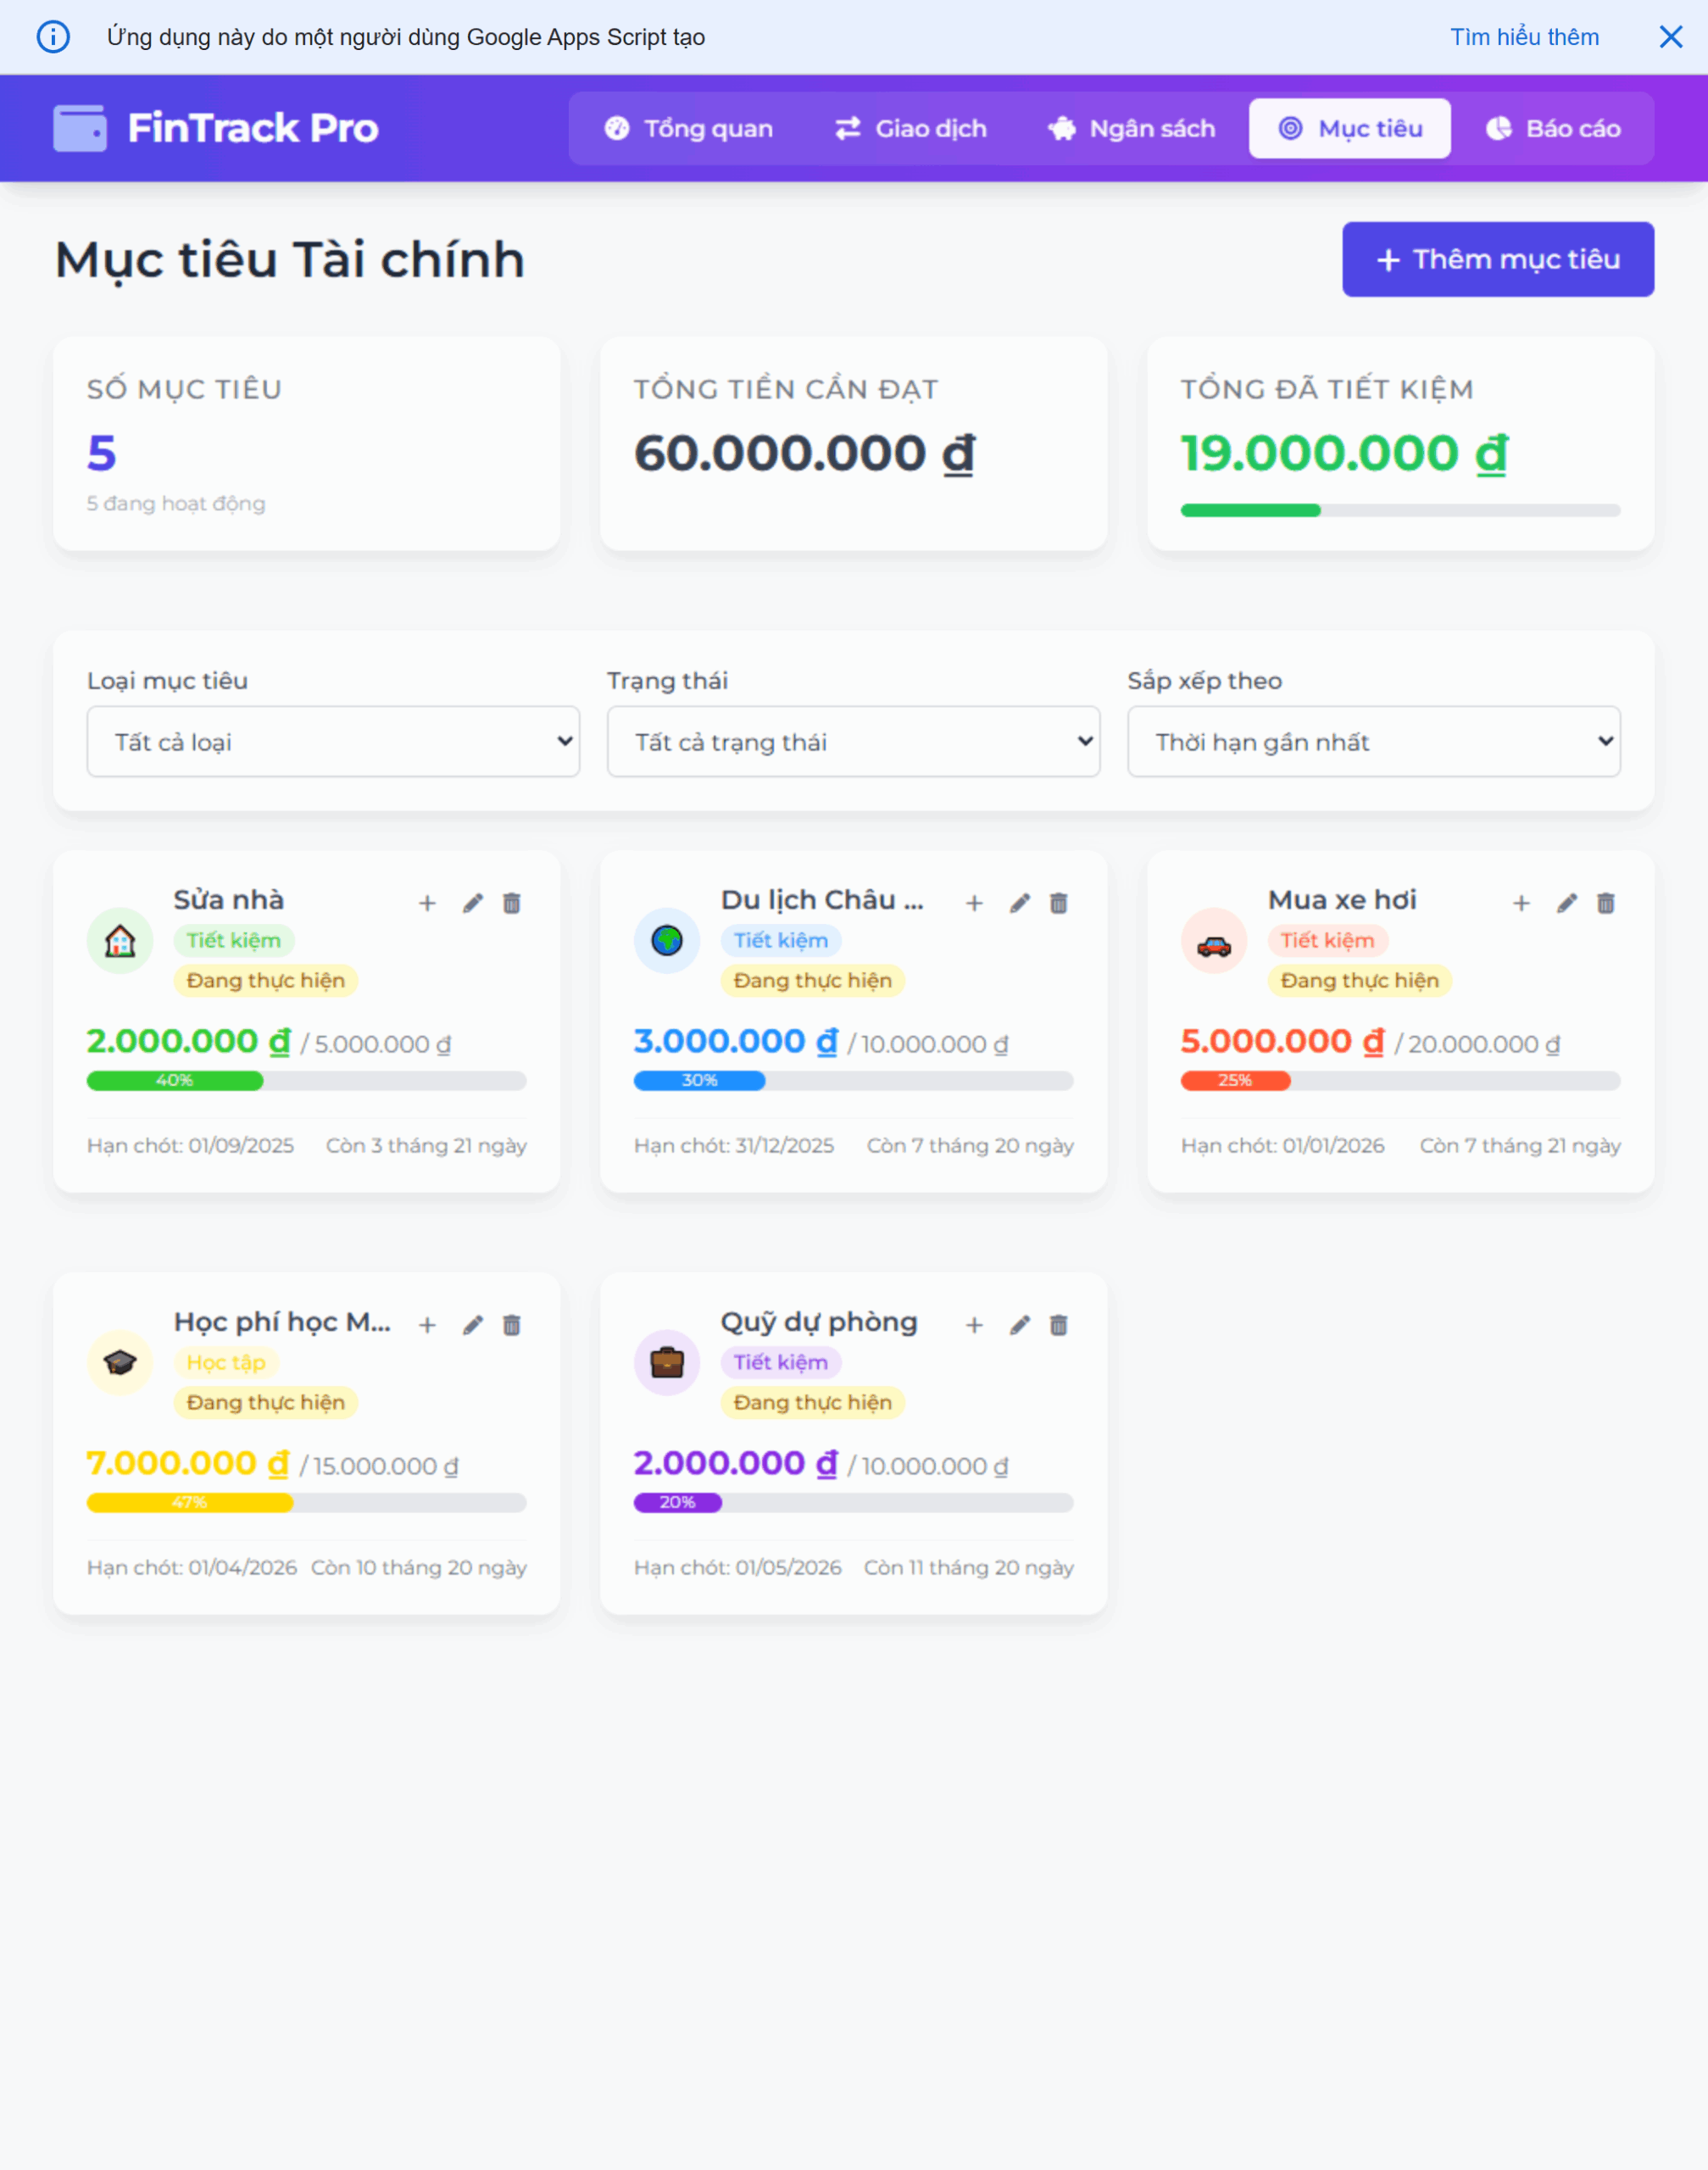This screenshot has width=1708, height=2170.
Task: Click the Thêm mục tiêu button
Action: tap(1497, 260)
